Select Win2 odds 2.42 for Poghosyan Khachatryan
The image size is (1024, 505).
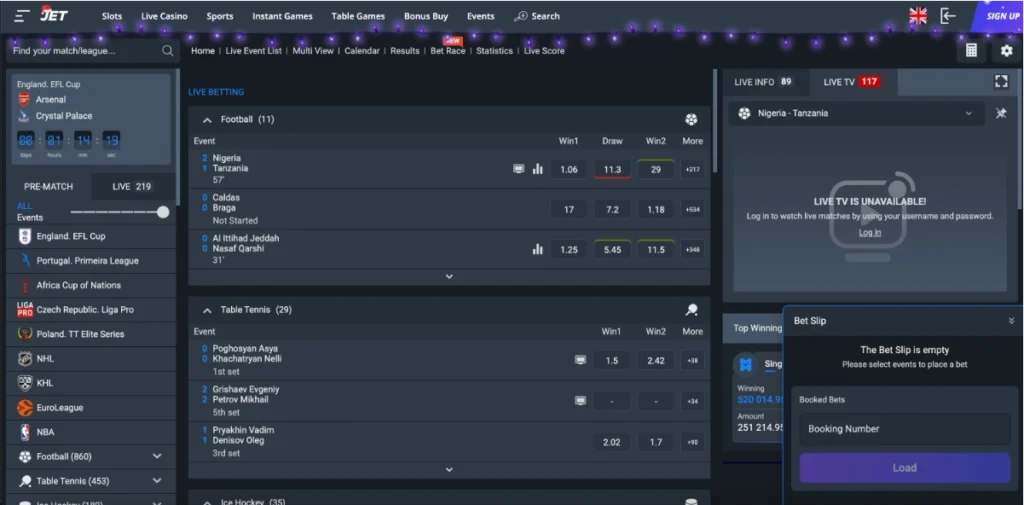point(656,361)
